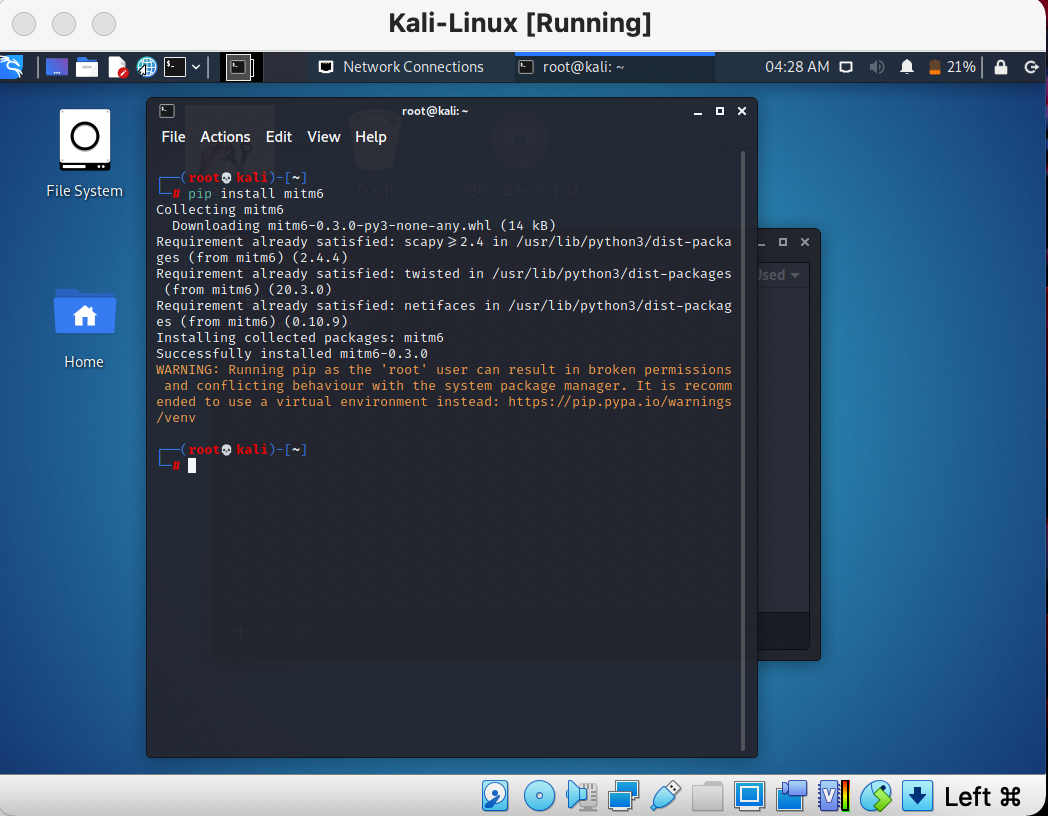Click the lock screen icon
This screenshot has height=816, width=1048.
click(x=1001, y=67)
